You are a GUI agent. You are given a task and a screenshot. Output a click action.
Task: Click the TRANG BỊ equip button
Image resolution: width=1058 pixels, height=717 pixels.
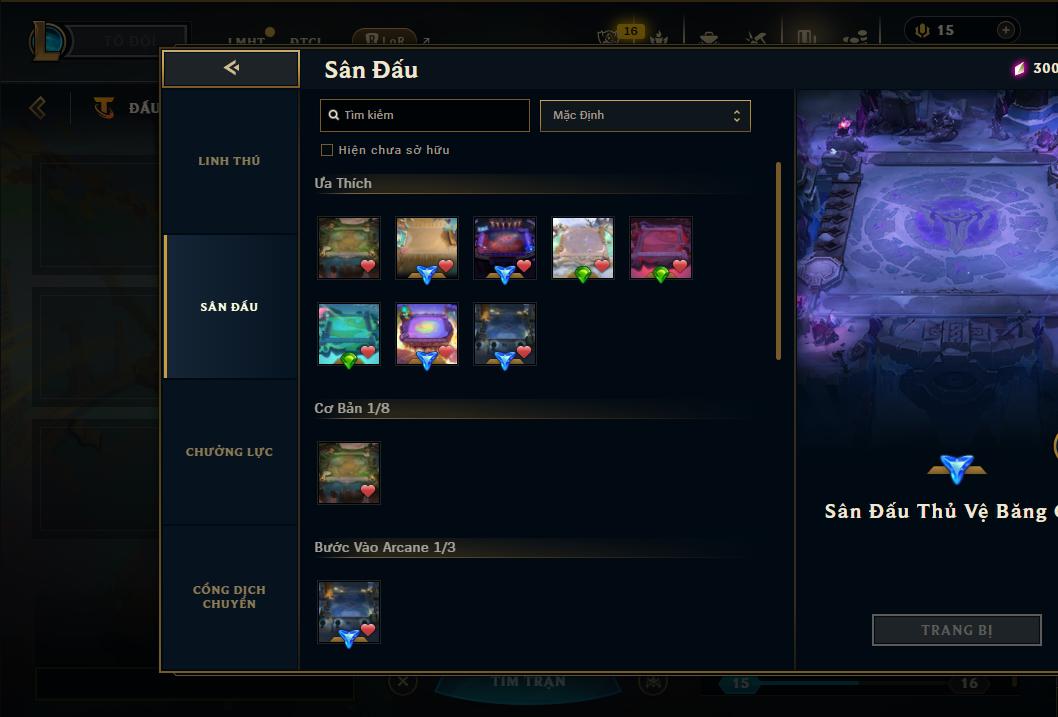coord(956,630)
